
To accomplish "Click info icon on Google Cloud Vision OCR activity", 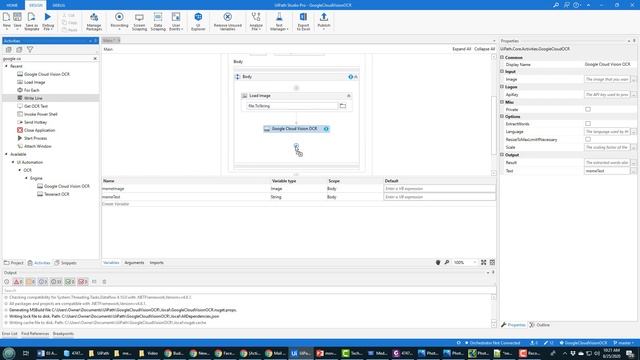I will click(x=326, y=129).
